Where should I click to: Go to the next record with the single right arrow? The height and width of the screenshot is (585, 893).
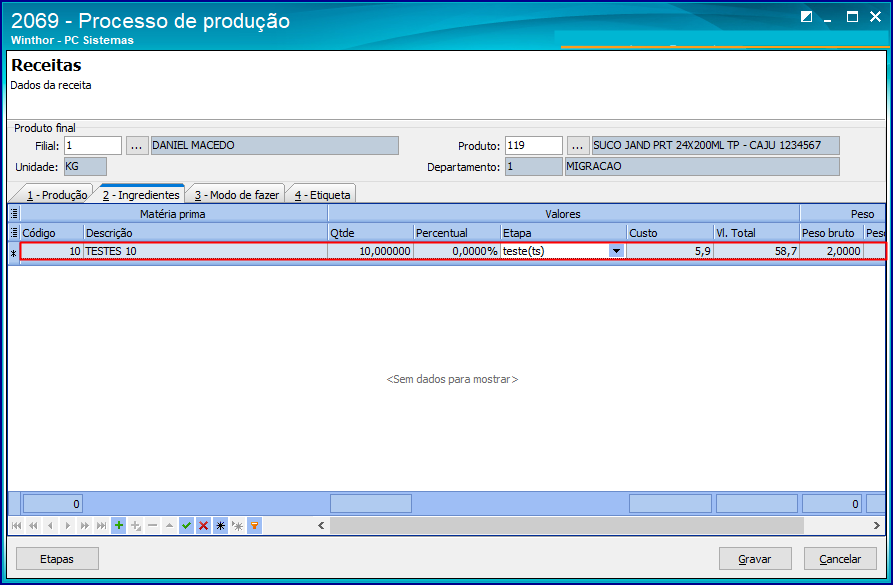[x=68, y=525]
